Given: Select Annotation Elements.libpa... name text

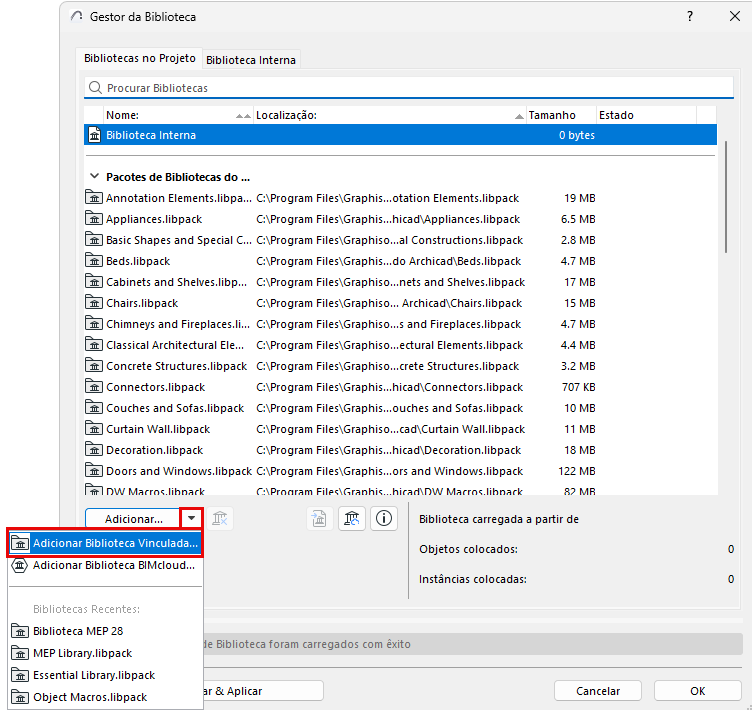Looking at the screenshot, I should (x=178, y=198).
